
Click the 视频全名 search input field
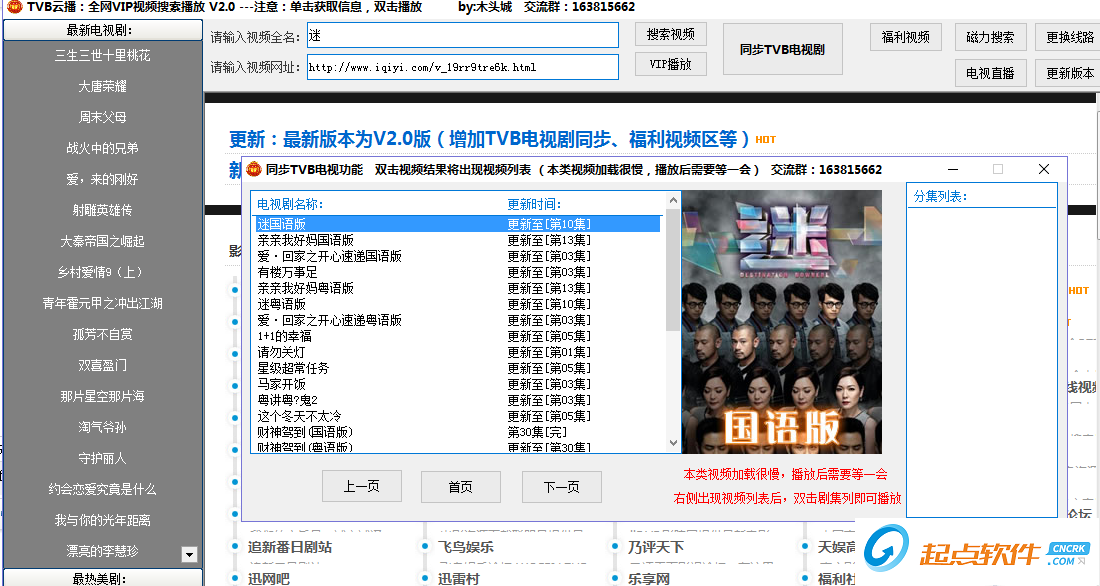(462, 35)
